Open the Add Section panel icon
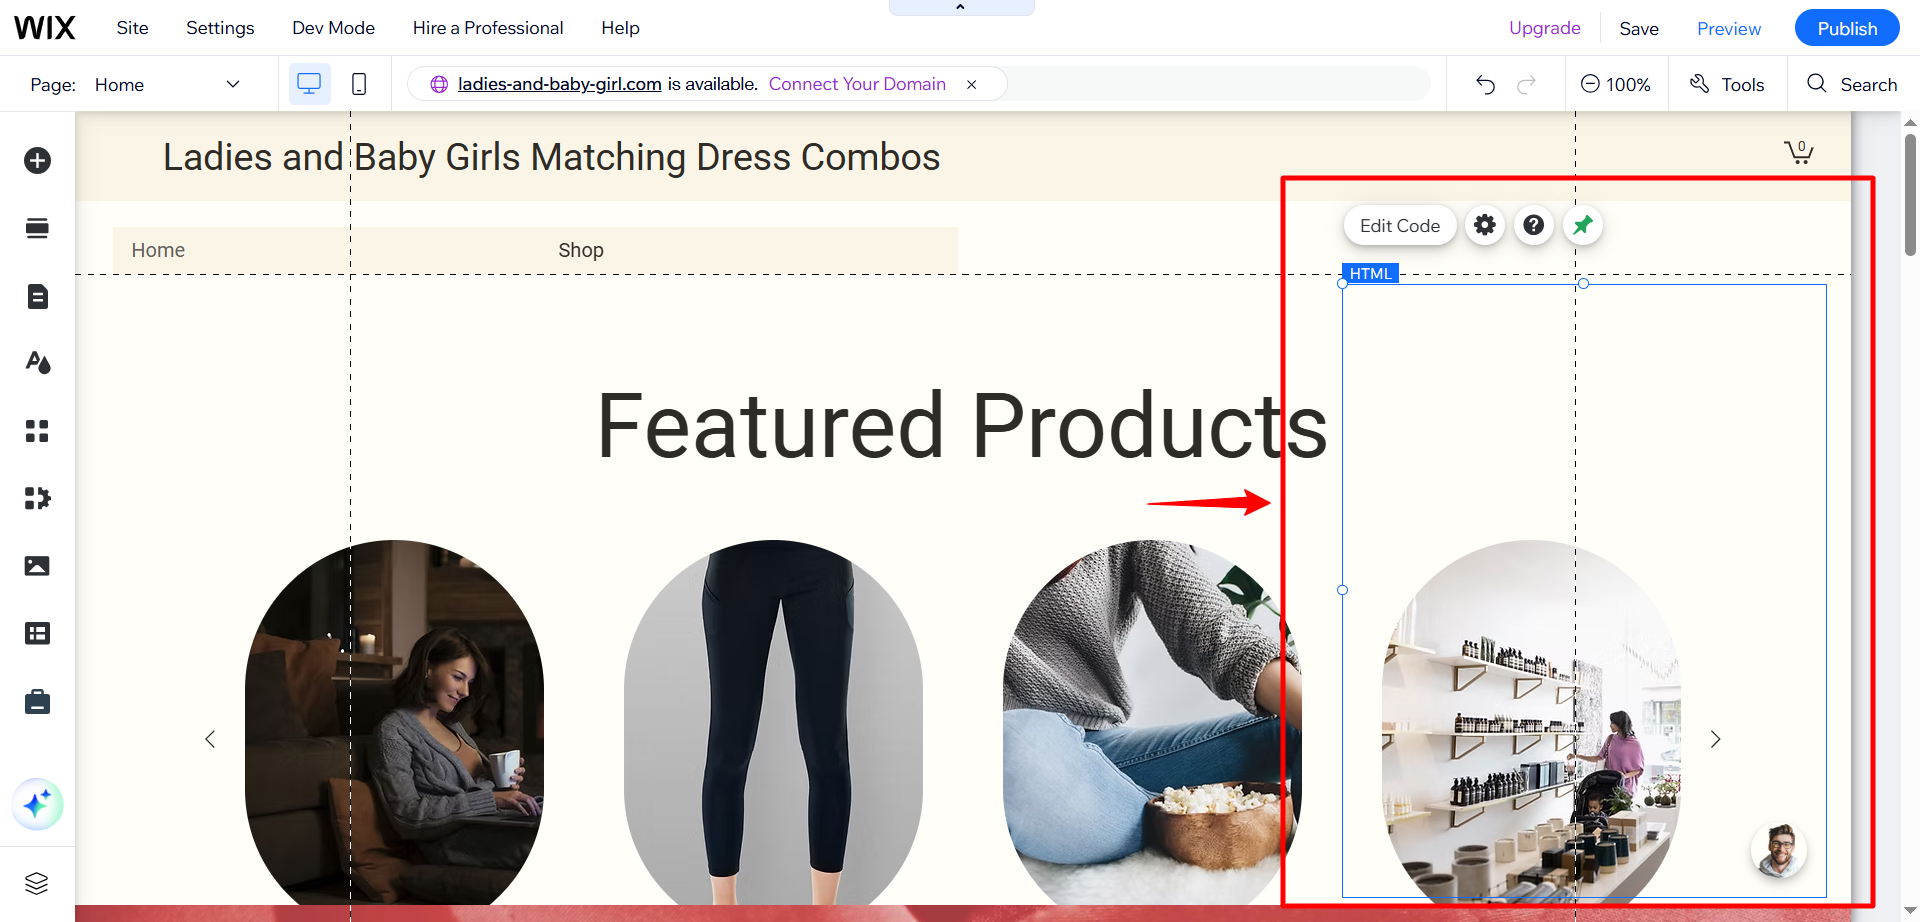This screenshot has height=922, width=1920. (x=37, y=228)
